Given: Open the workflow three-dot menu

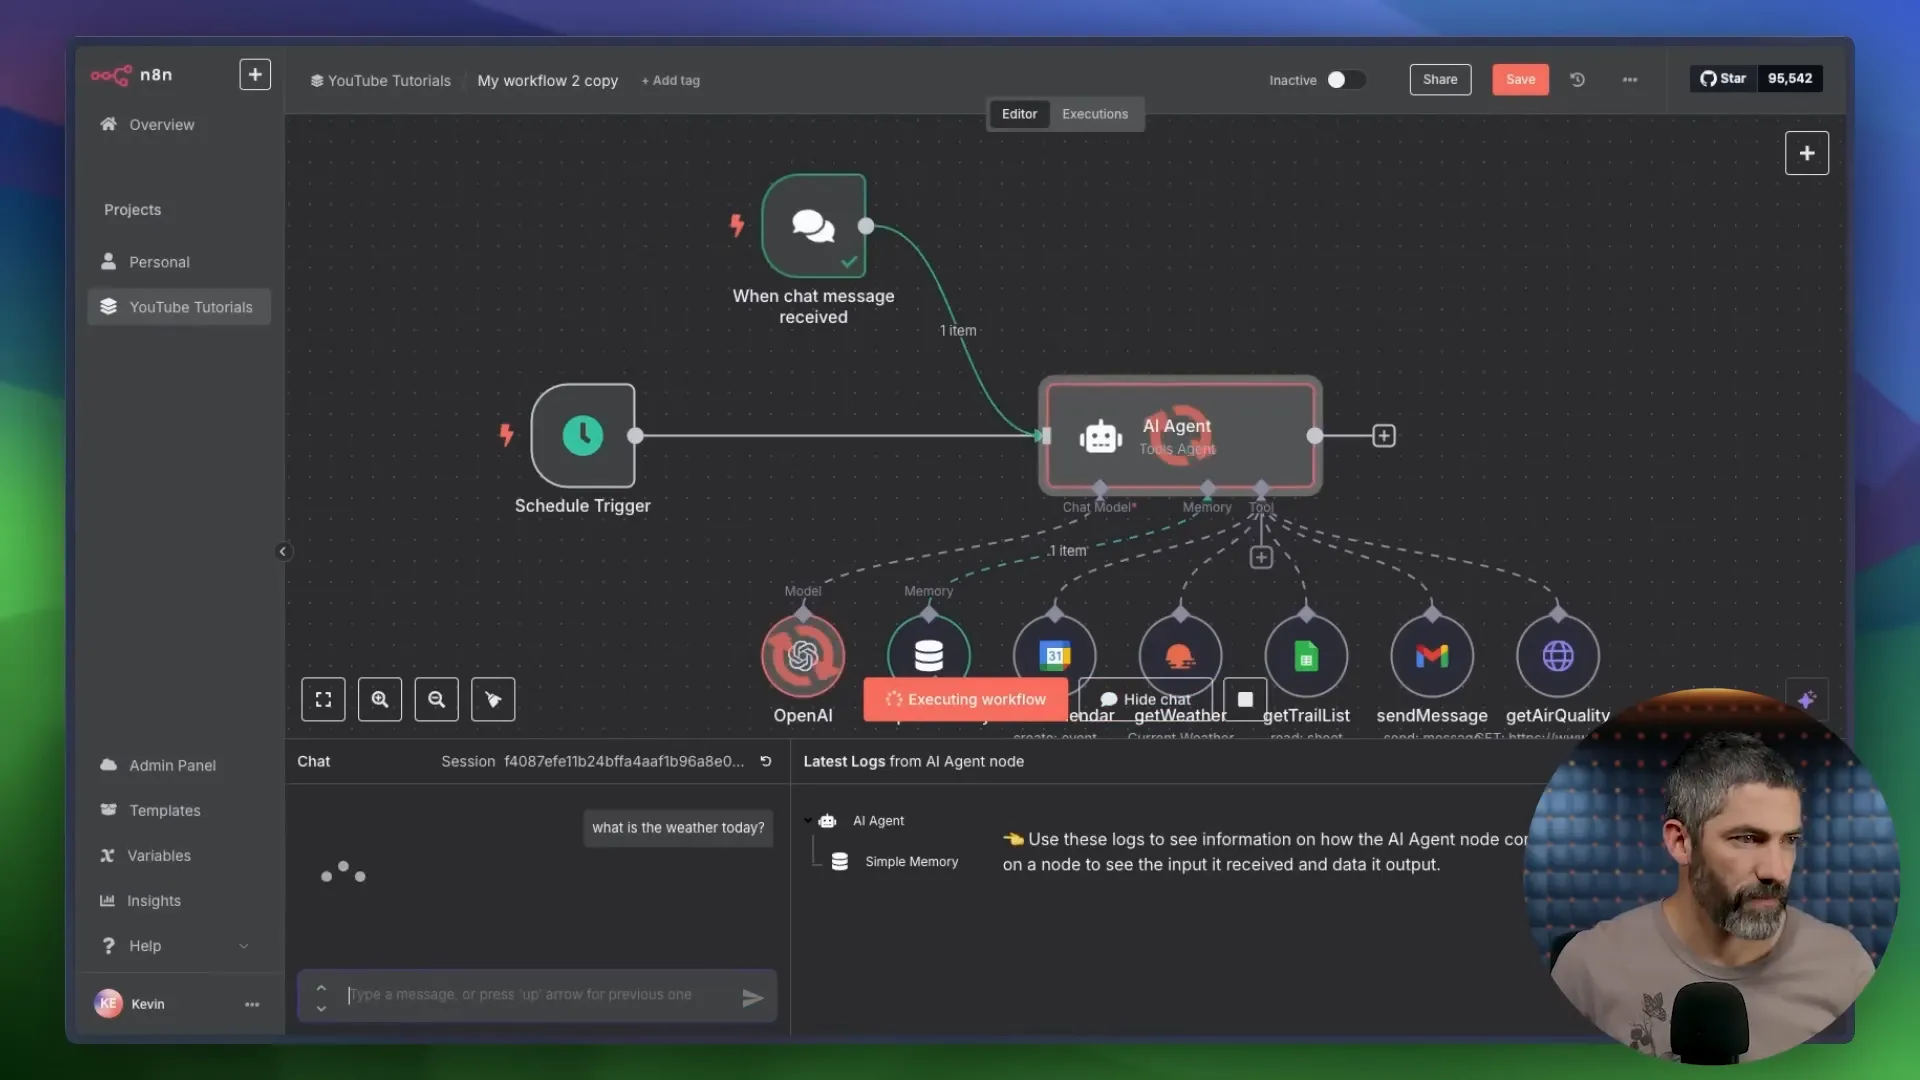Looking at the screenshot, I should [1630, 79].
